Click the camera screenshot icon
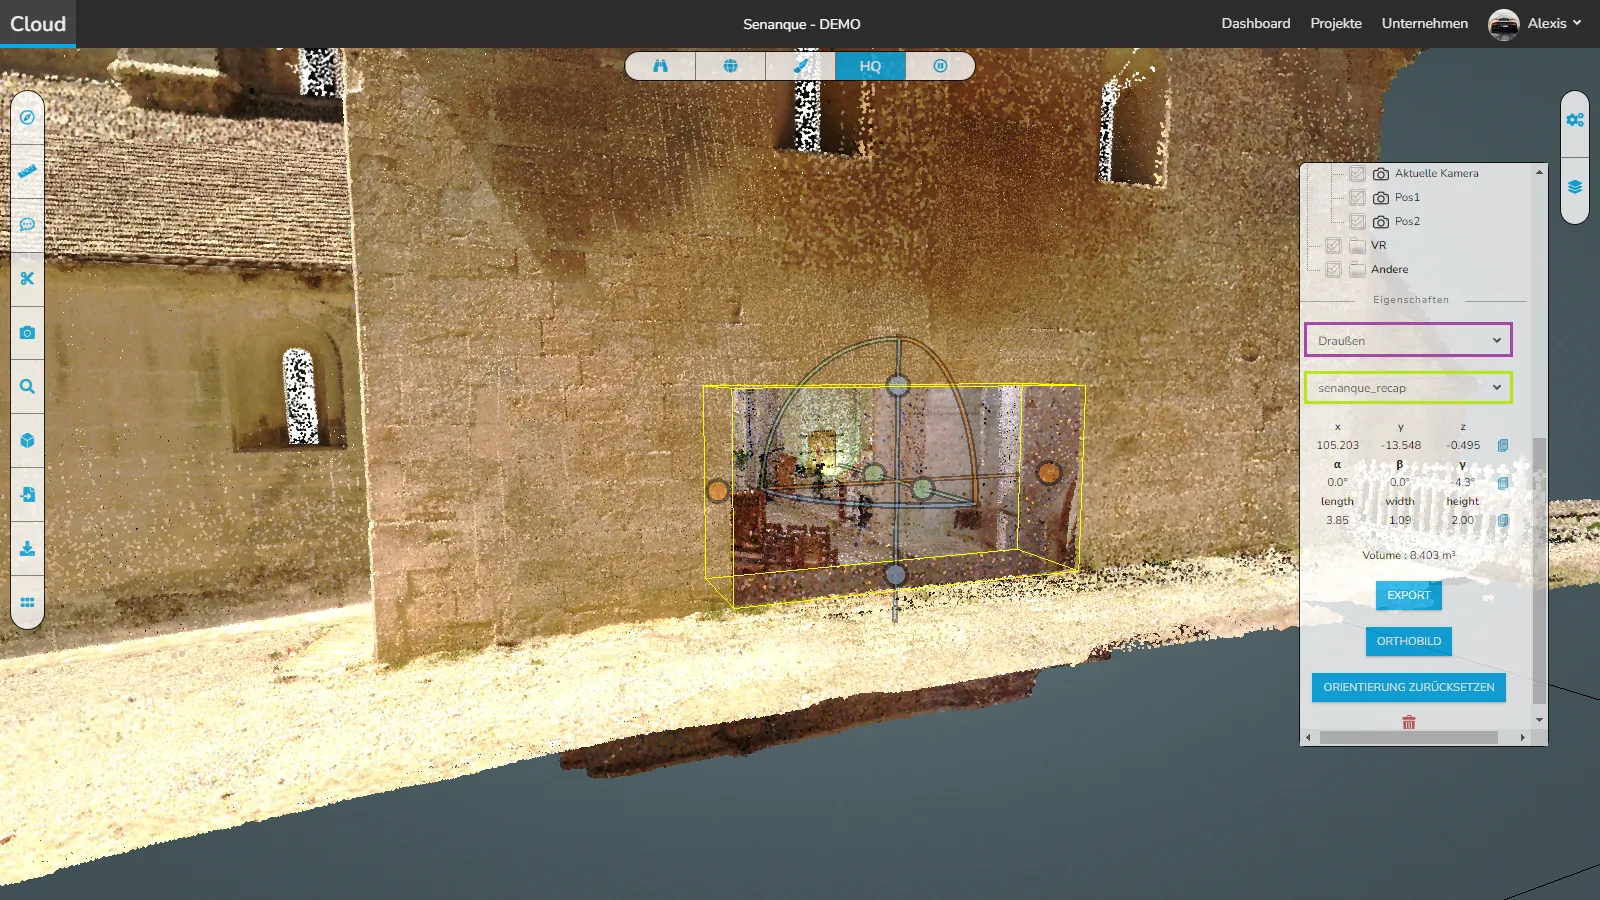 pos(27,333)
